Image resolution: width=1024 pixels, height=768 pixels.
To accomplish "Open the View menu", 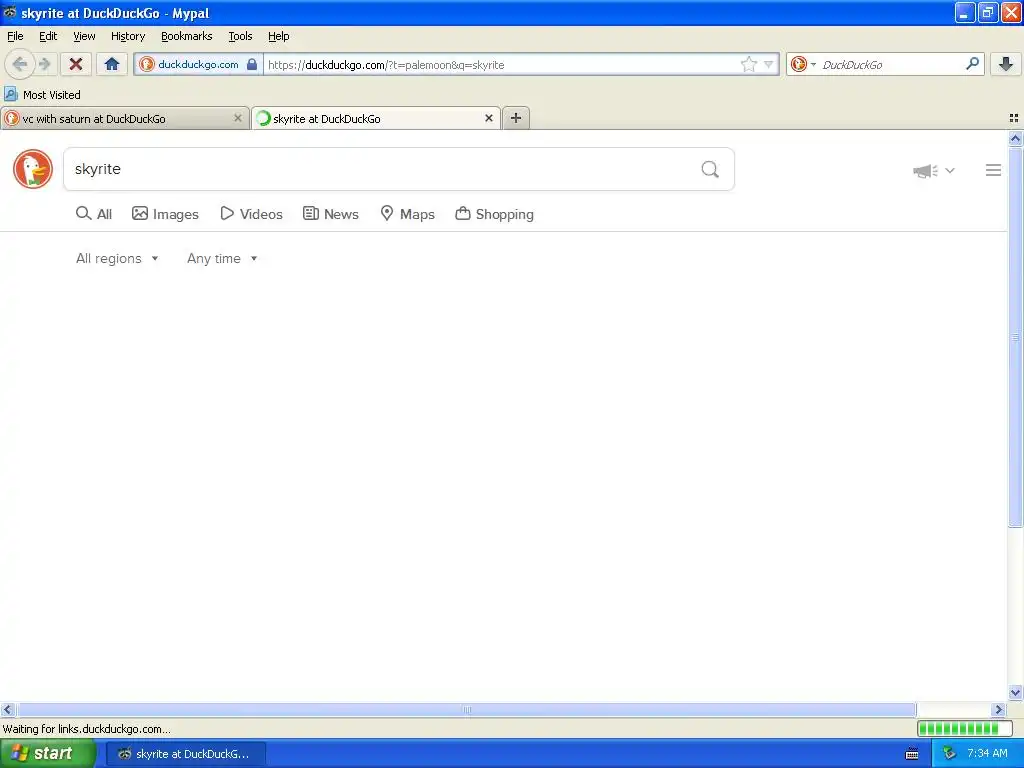I will [x=84, y=36].
